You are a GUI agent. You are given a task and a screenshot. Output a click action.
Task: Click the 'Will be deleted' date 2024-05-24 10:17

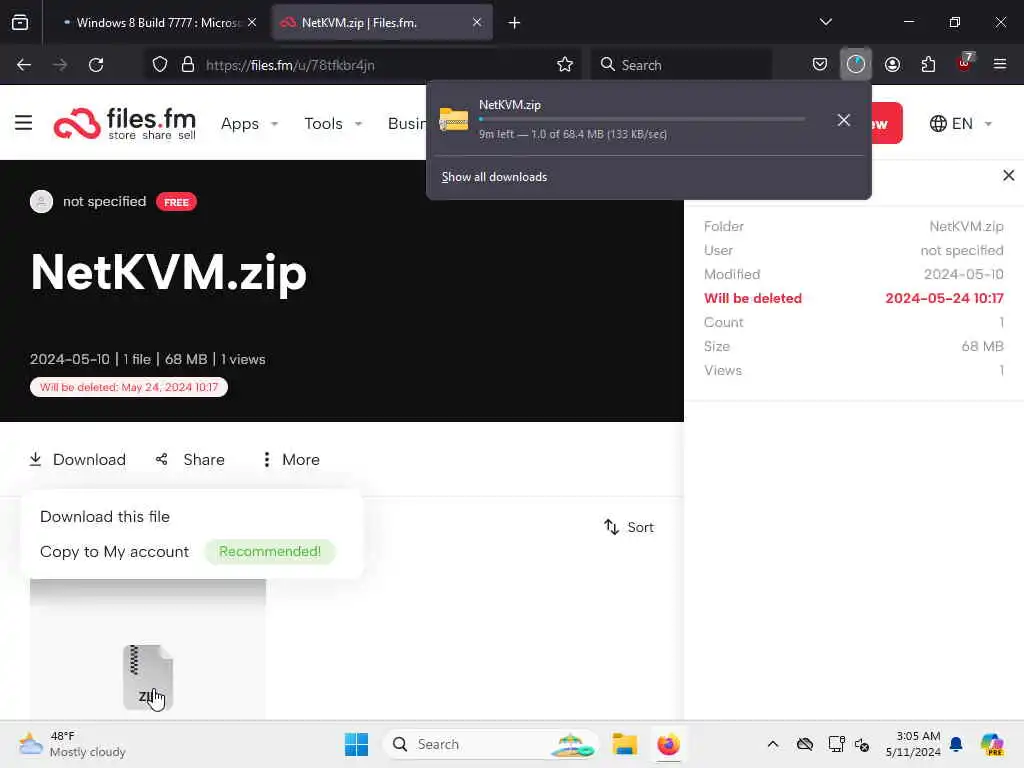coord(944,298)
